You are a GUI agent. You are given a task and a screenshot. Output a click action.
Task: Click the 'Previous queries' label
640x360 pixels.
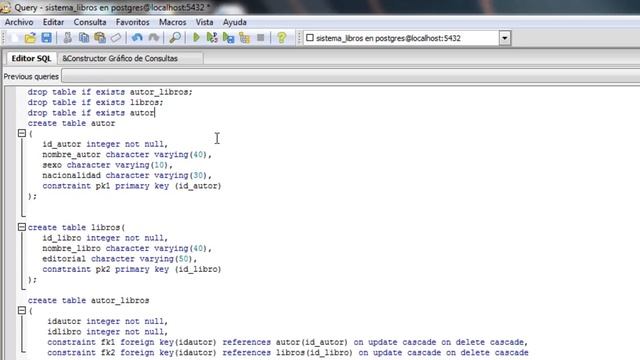31,76
